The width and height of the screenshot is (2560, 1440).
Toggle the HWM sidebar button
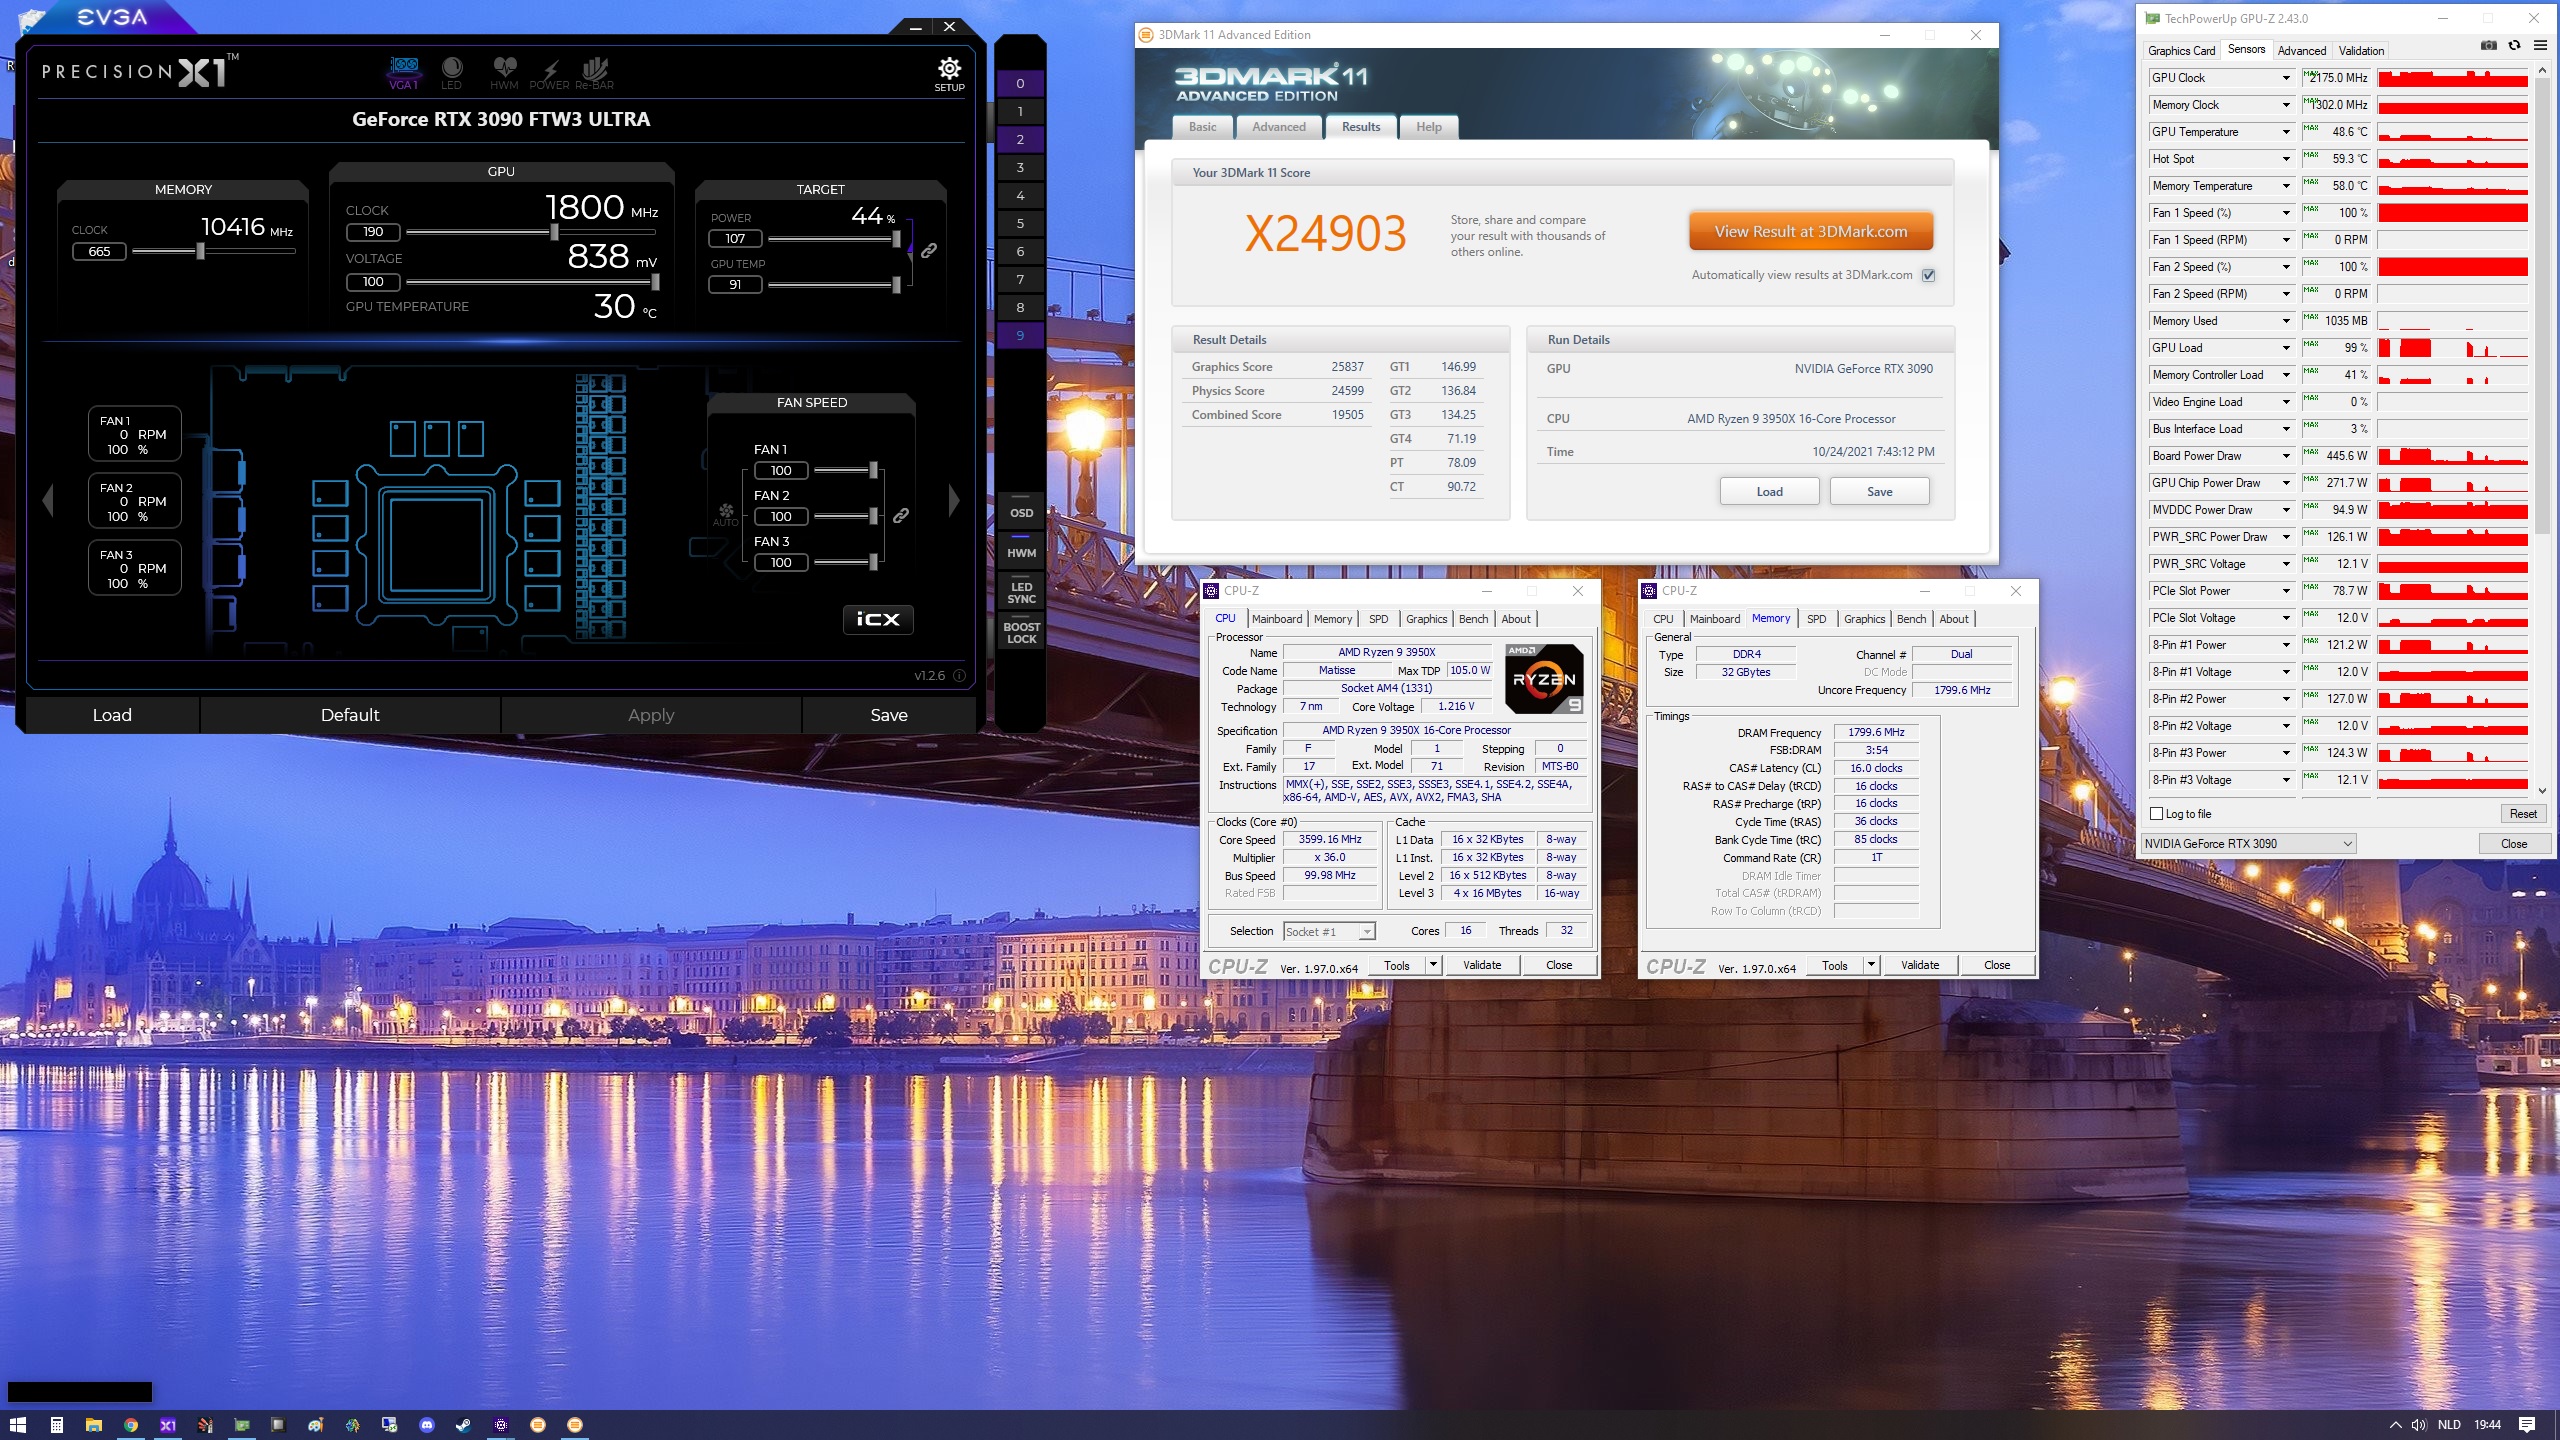pyautogui.click(x=1021, y=553)
